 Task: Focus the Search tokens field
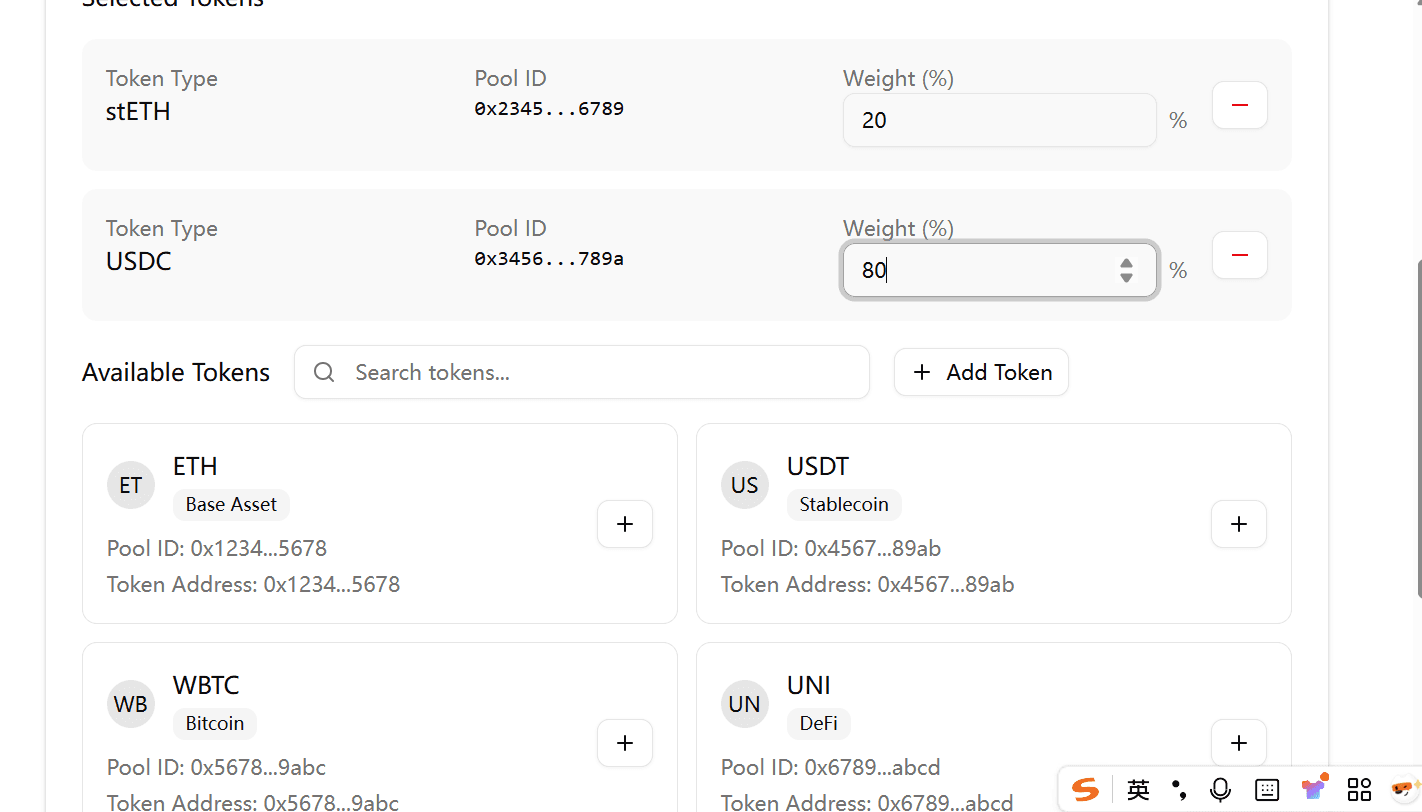click(600, 372)
